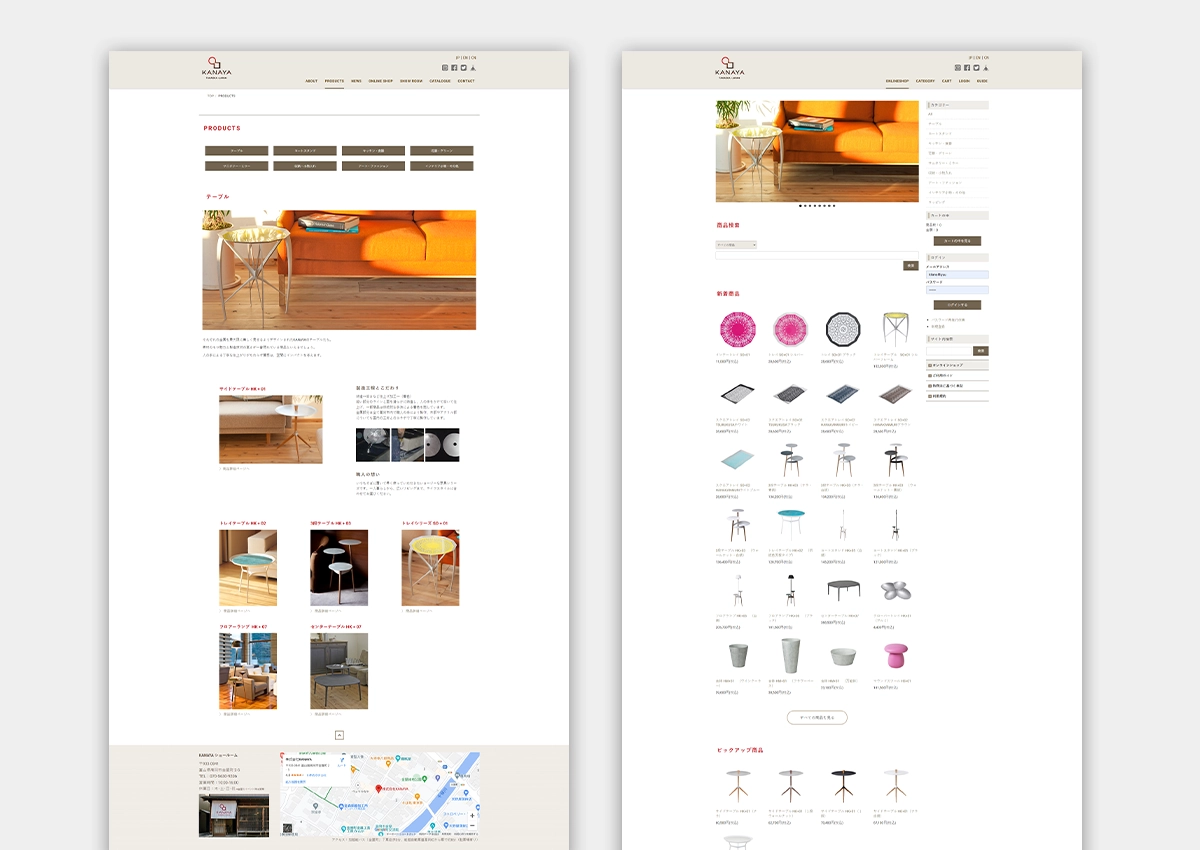Click the search button under the product search field

pyautogui.click(x=910, y=266)
